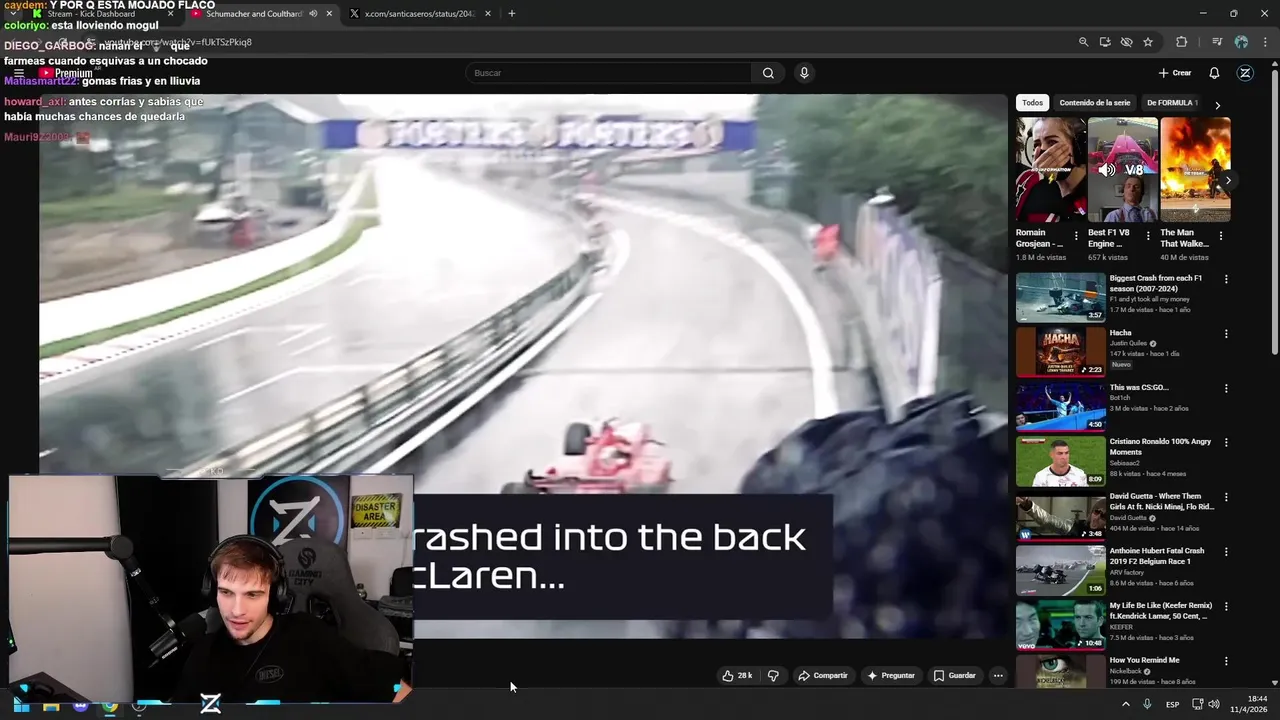Click the ESP language indicator
Screen dimensions: 1280x720
click(1172, 705)
